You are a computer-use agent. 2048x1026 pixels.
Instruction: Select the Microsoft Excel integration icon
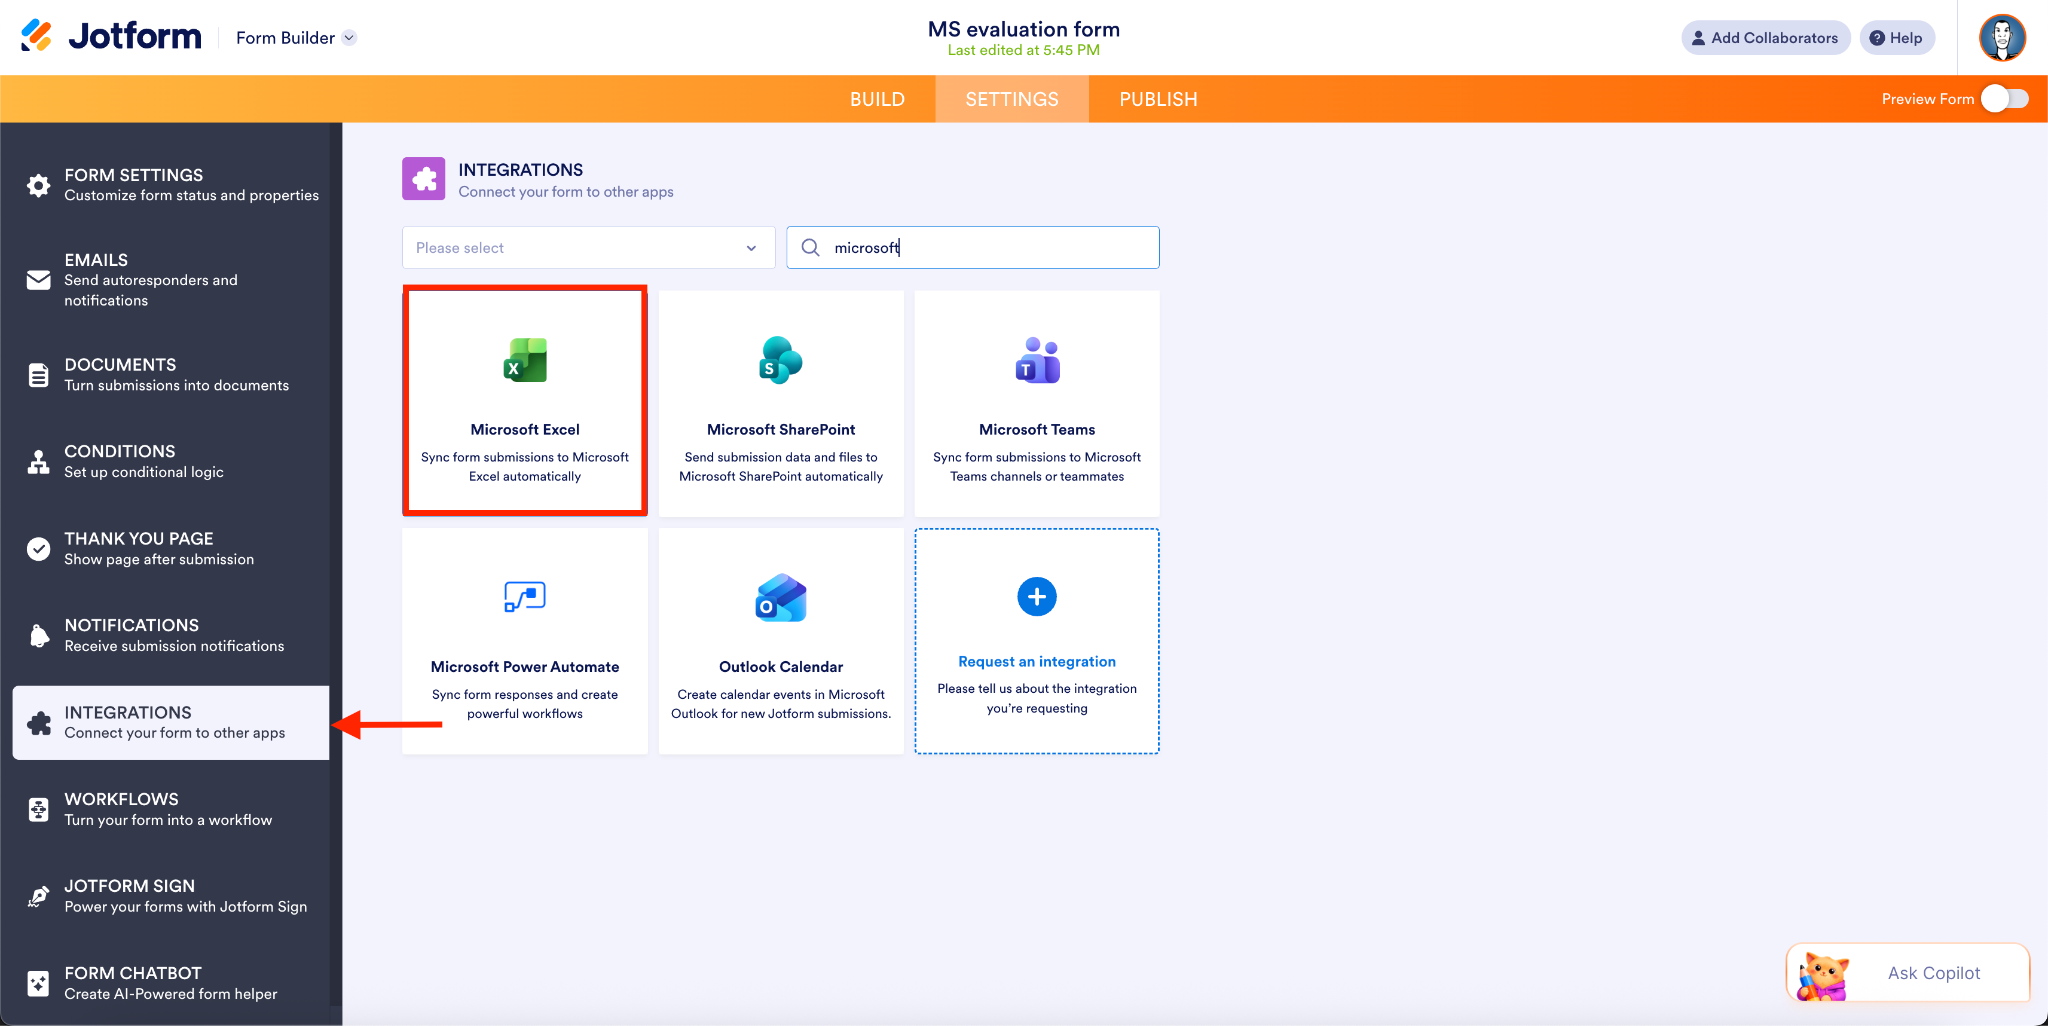pyautogui.click(x=524, y=361)
